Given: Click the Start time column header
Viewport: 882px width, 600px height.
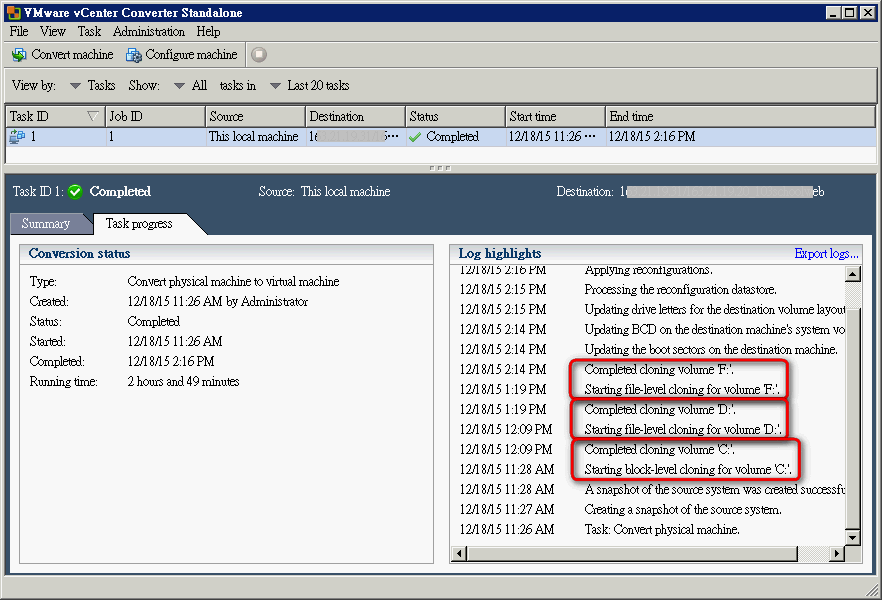Looking at the screenshot, I should (x=555, y=116).
